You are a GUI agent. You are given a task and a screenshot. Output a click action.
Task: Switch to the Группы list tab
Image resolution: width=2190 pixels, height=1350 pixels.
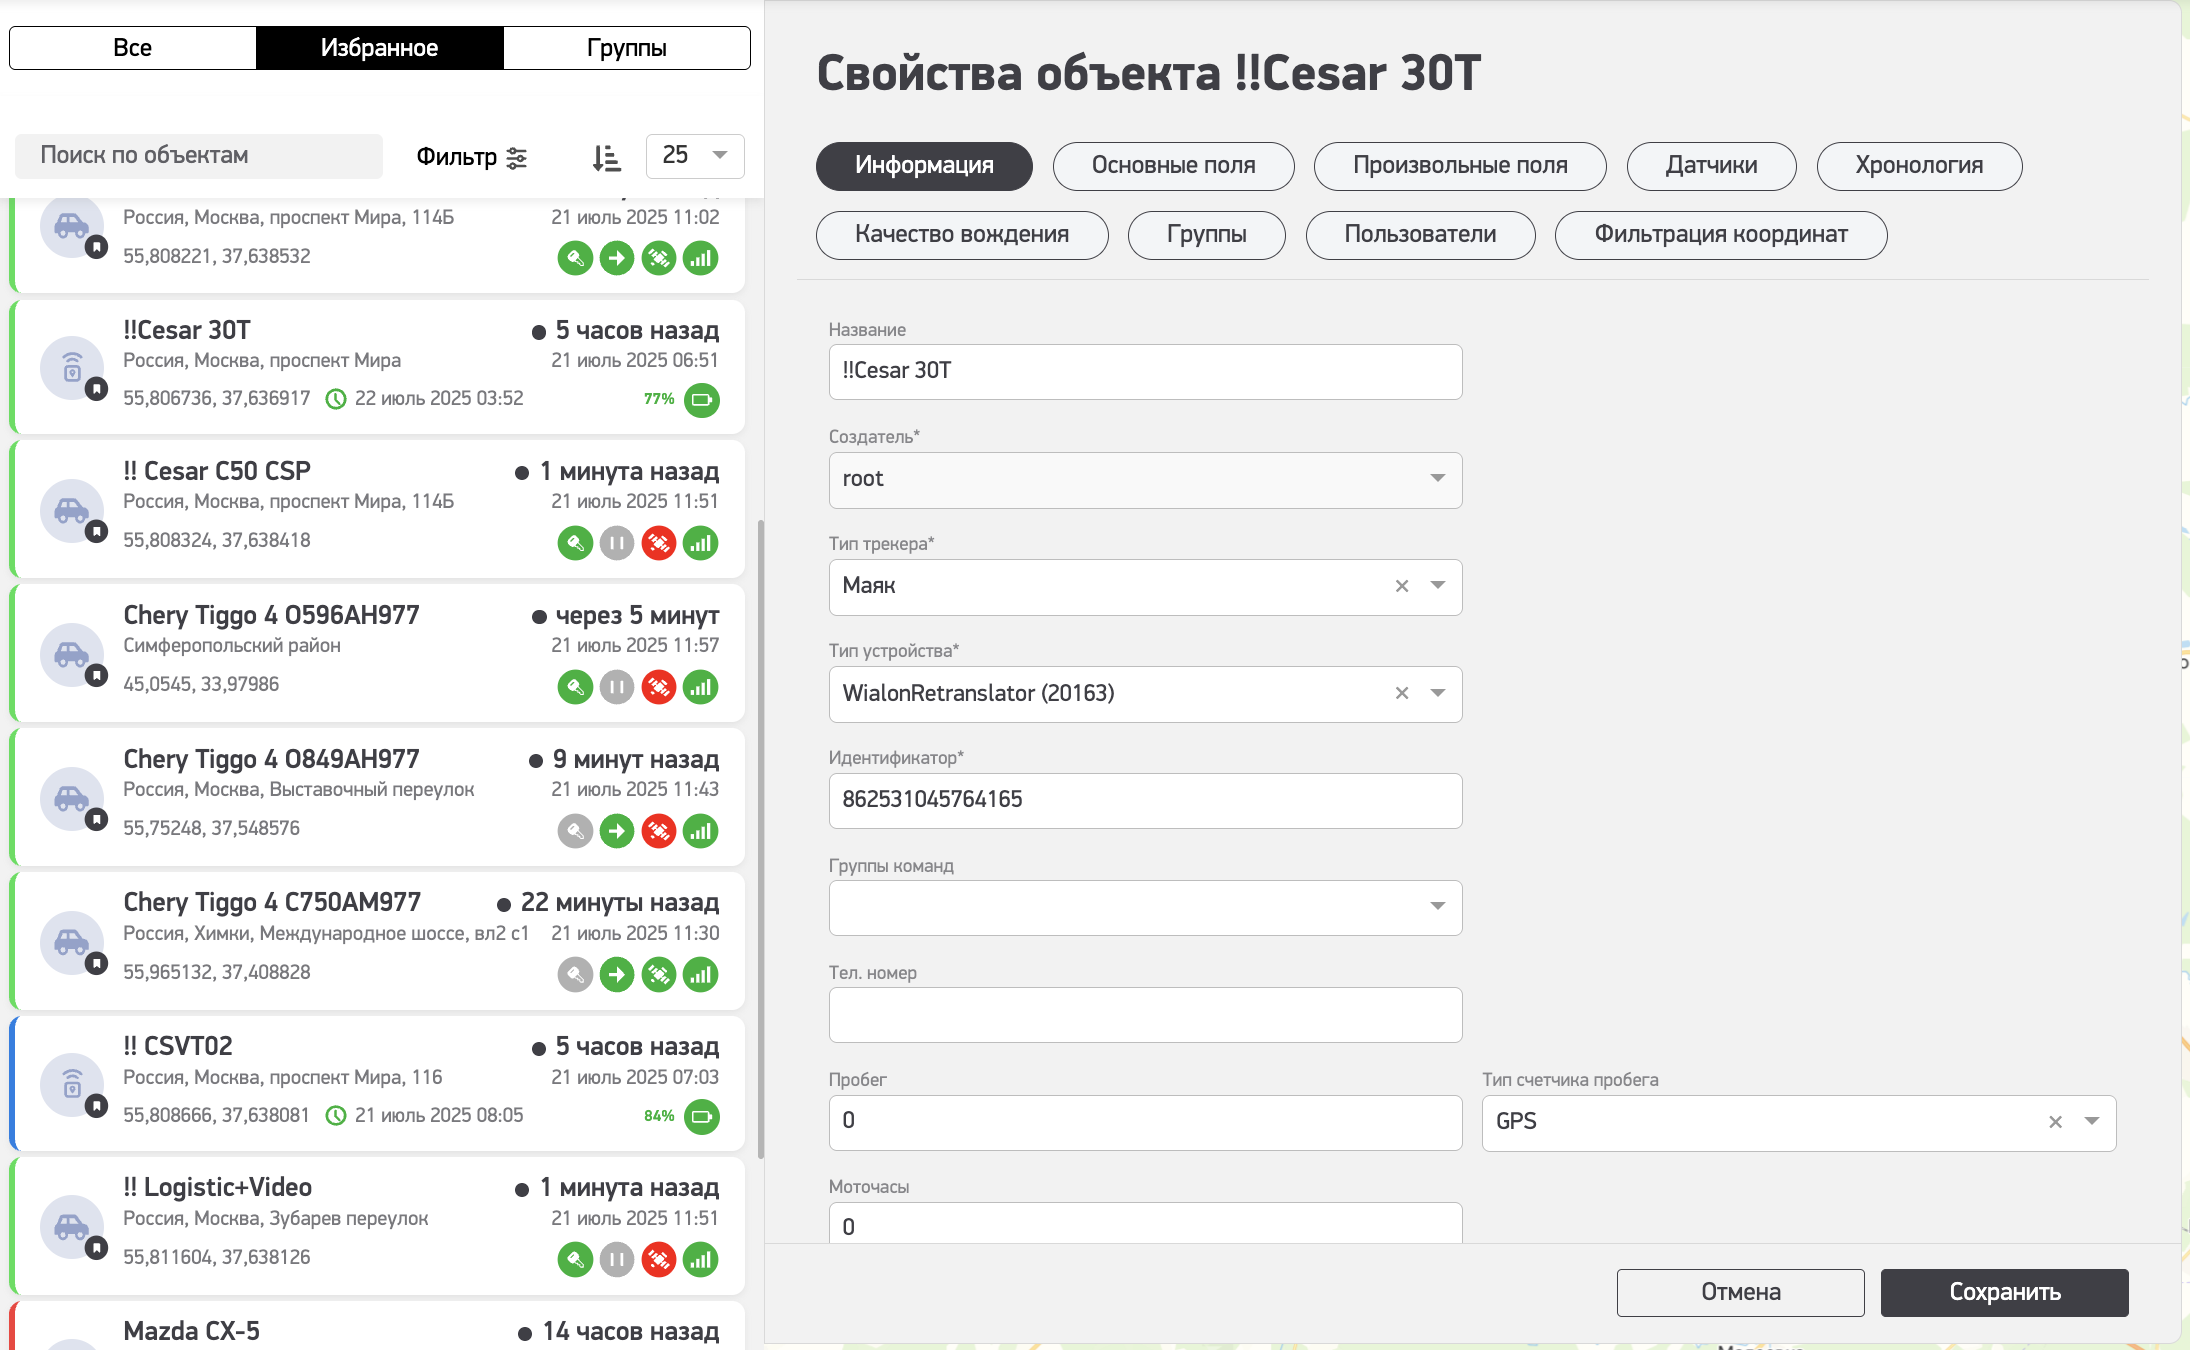point(627,48)
